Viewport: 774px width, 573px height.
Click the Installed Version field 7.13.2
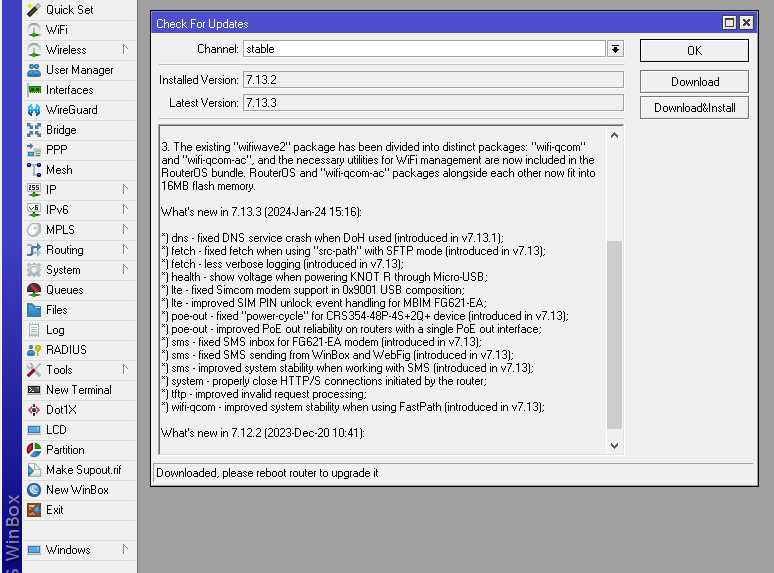coord(433,80)
